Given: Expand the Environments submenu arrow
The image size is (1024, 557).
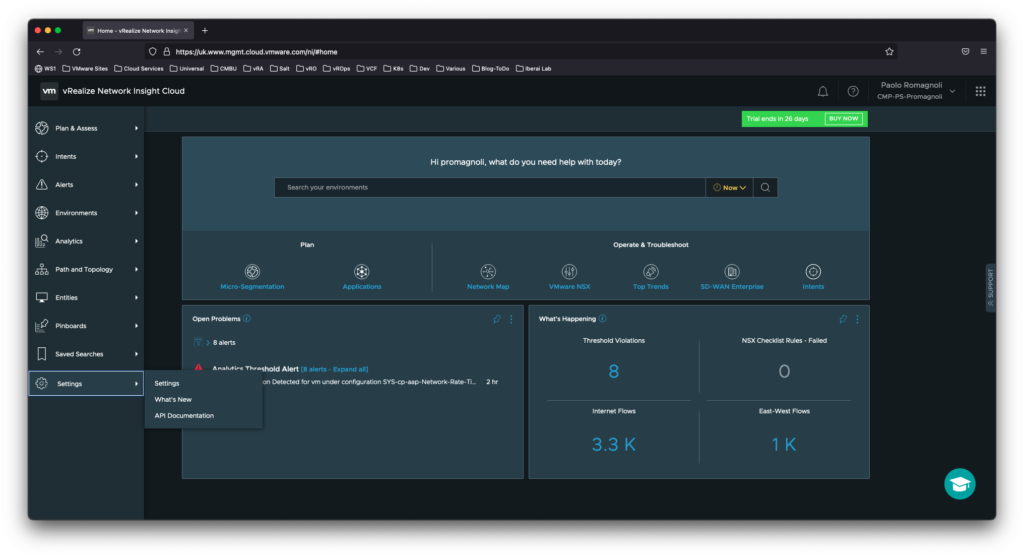Looking at the screenshot, I should [136, 213].
